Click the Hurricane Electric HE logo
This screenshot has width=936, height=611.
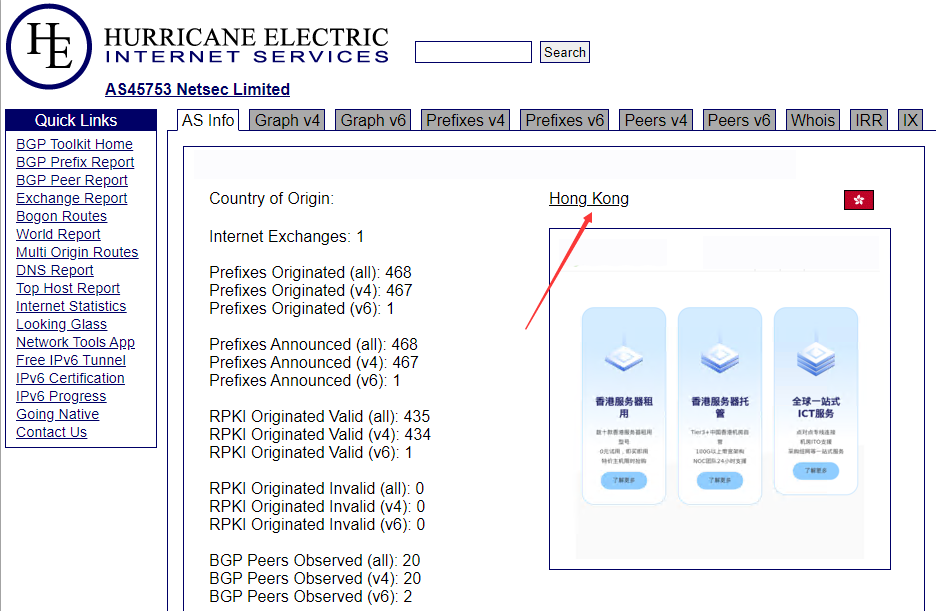pyautogui.click(x=49, y=47)
